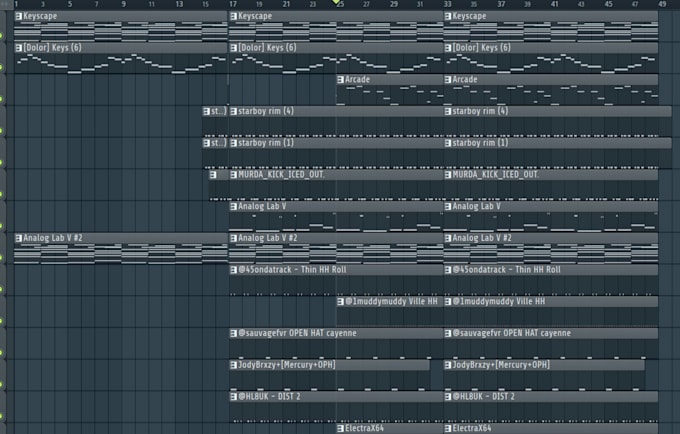Screen dimensions: 680x434
Task: Open menu icon of MURDA_KICK_ICED_OUT clip at bar 17
Action: [x=233, y=175]
